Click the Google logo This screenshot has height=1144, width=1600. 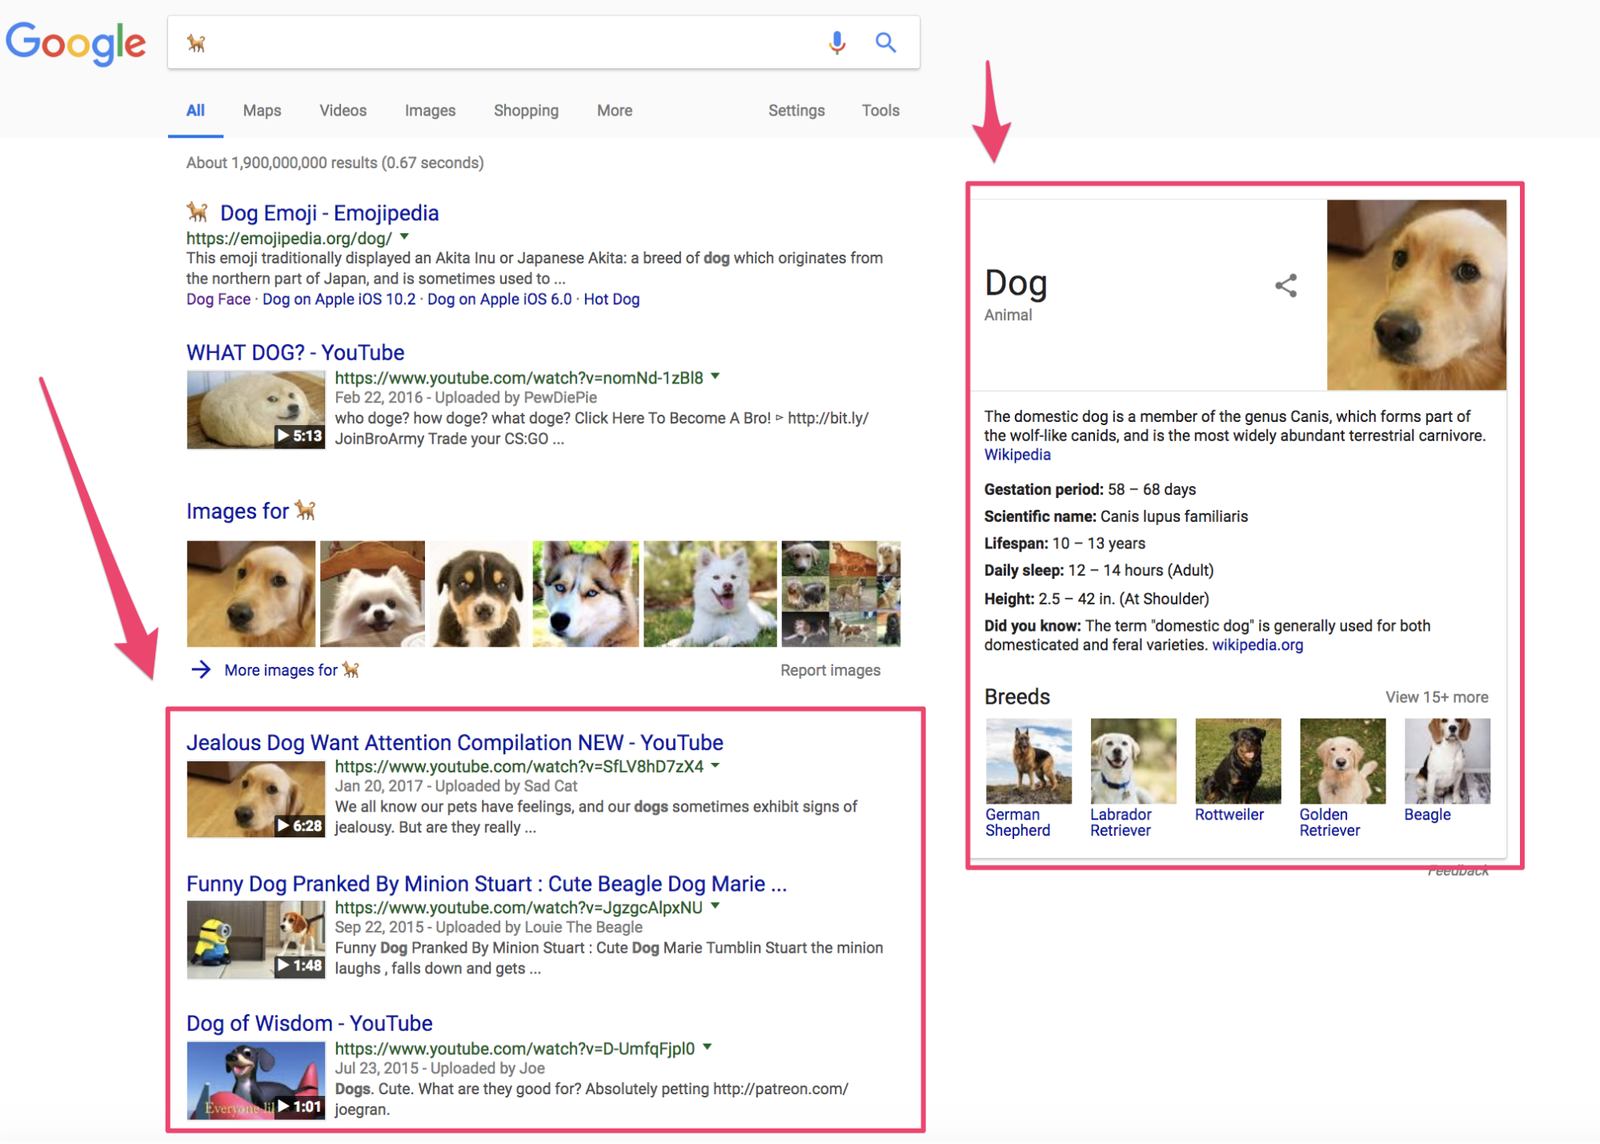tap(76, 42)
